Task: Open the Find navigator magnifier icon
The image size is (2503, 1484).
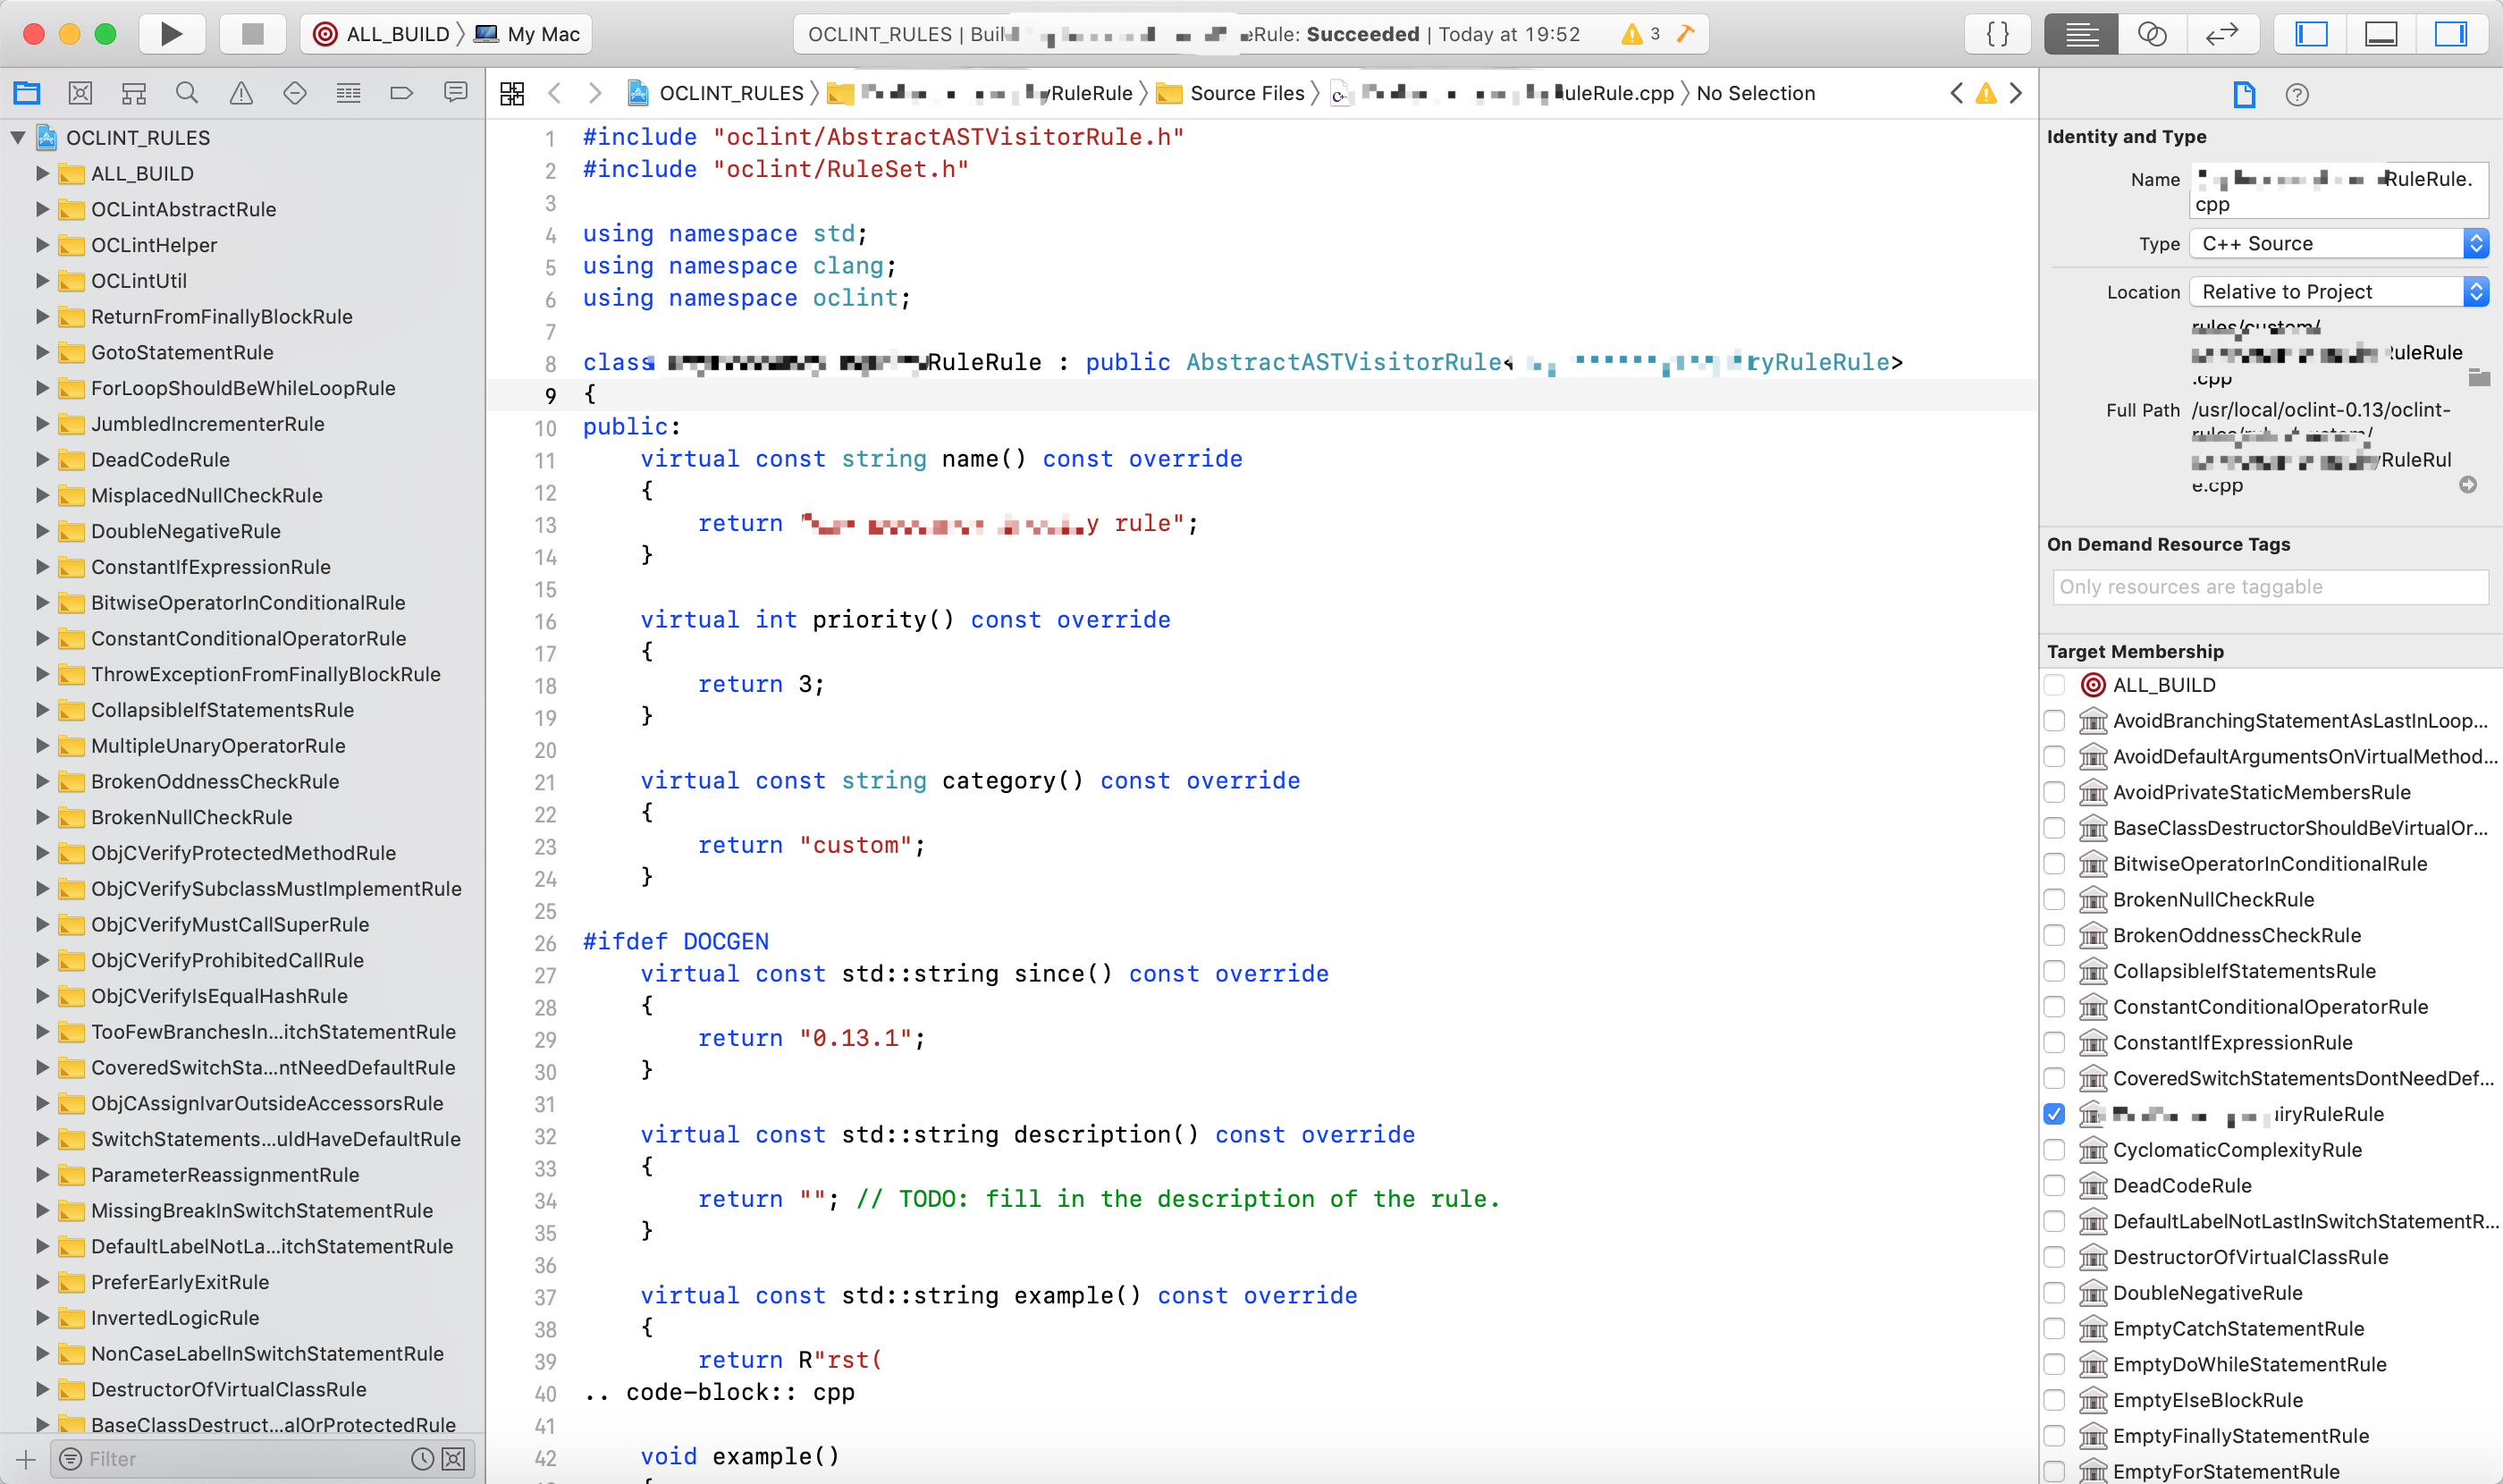Action: (187, 93)
